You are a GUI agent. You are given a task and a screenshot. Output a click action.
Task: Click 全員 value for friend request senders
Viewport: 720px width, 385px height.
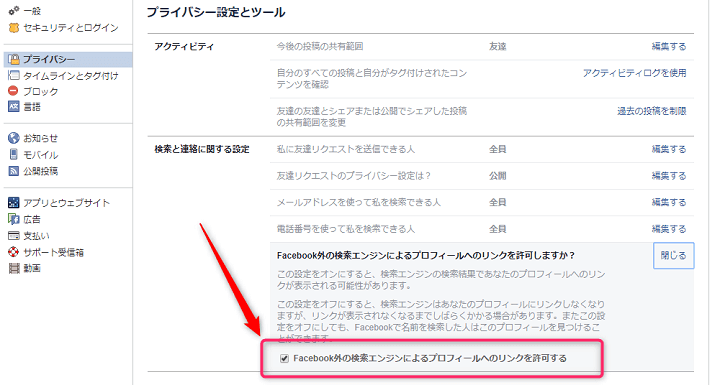pos(498,149)
